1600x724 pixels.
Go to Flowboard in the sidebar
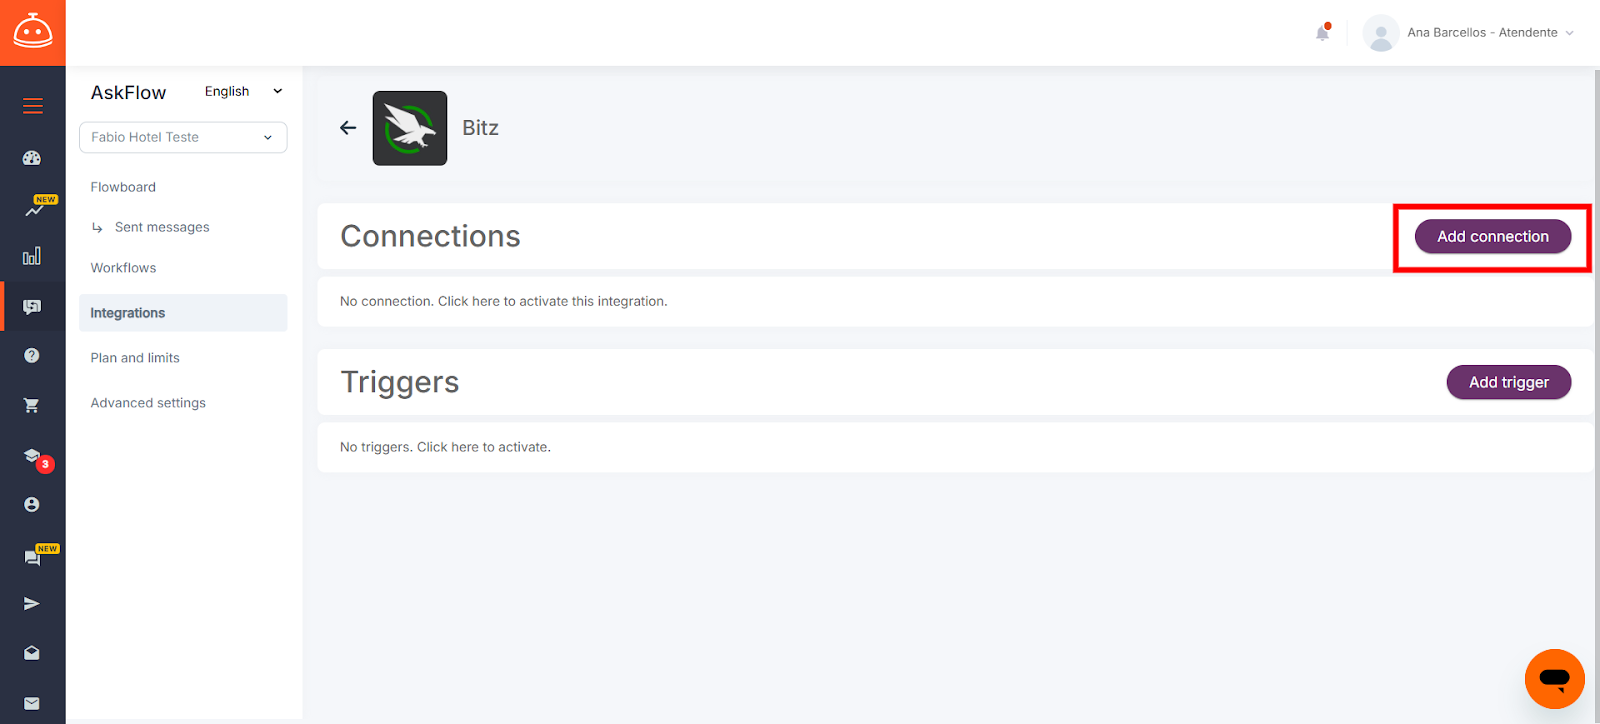tap(123, 187)
